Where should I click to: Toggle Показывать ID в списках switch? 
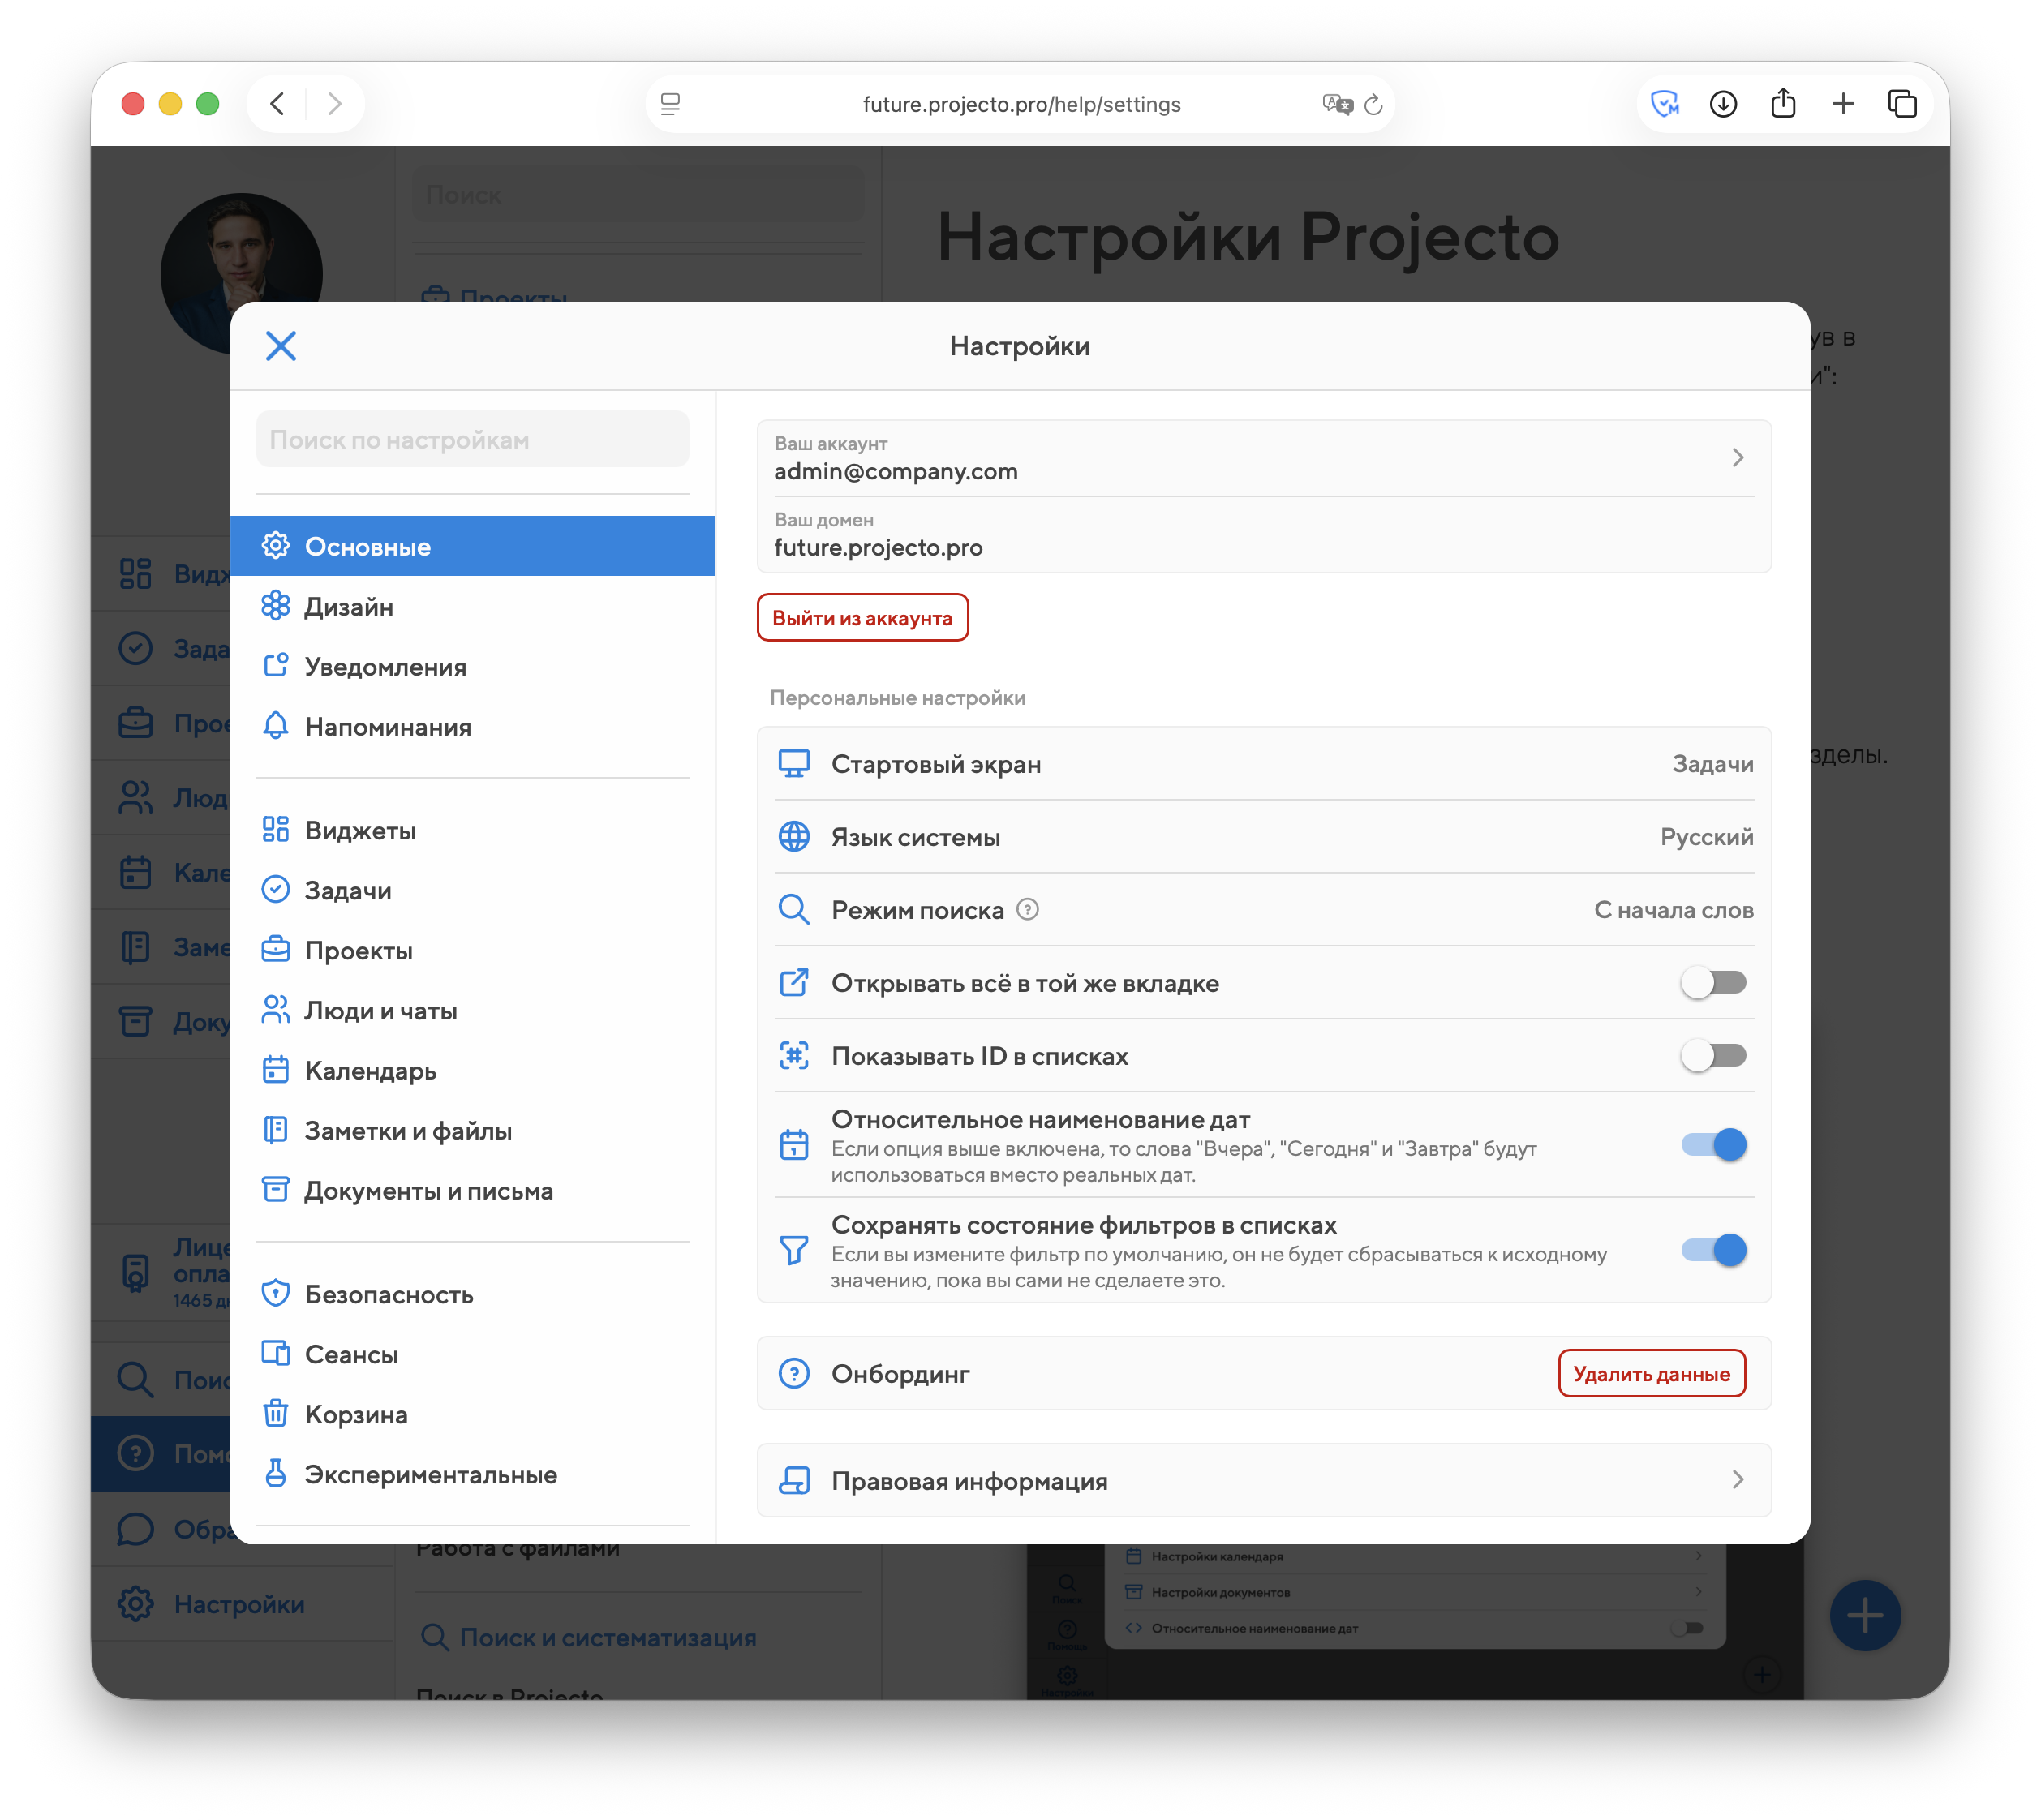1713,1056
